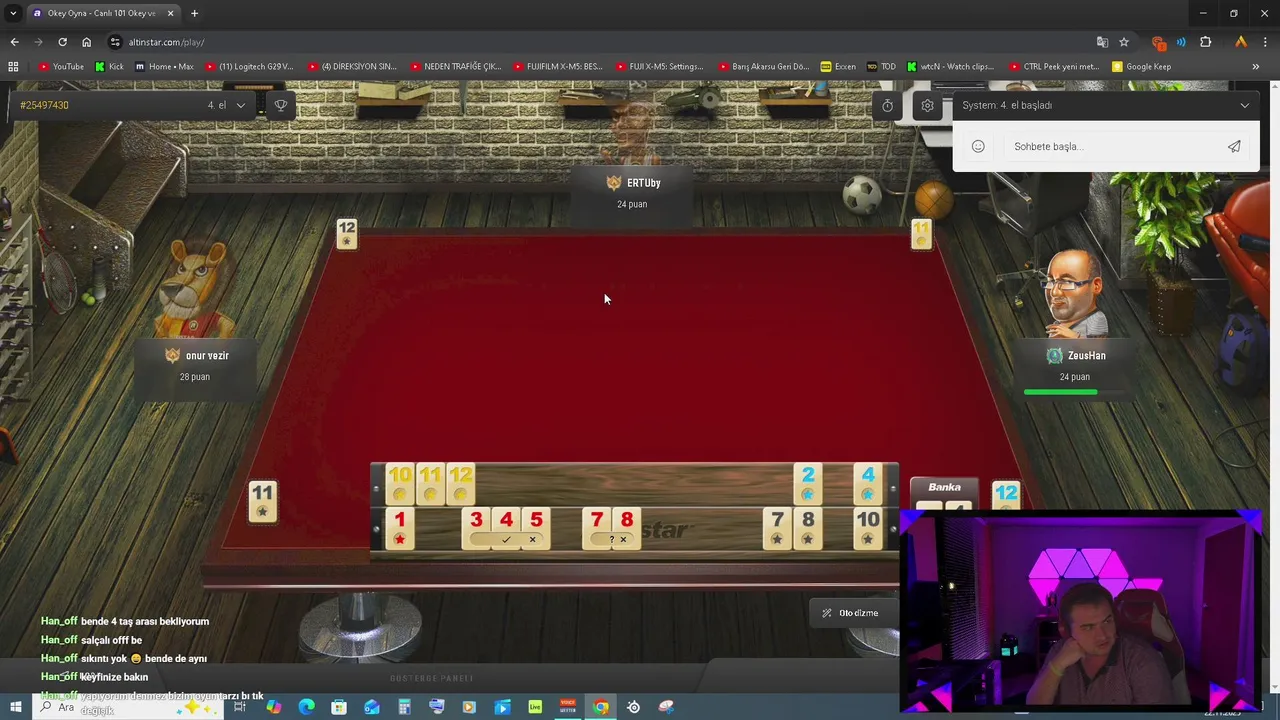Click the yellow 11 tile at top-right corner
1280x720 pixels.
click(921, 234)
